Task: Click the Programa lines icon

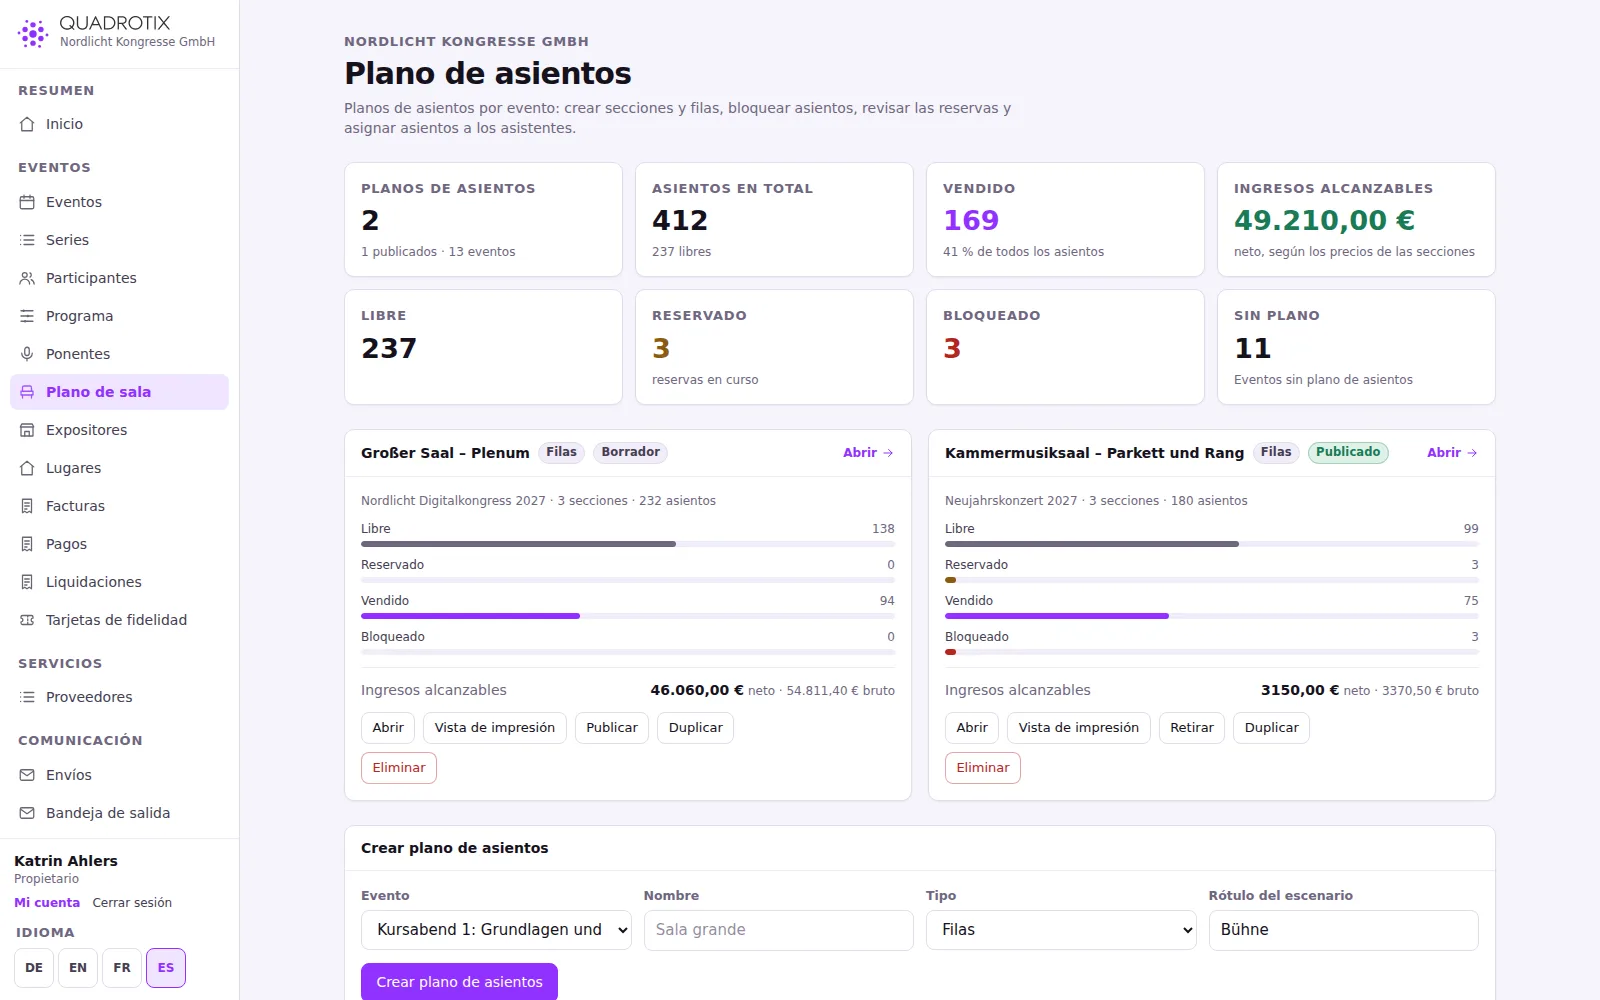Action: point(27,316)
